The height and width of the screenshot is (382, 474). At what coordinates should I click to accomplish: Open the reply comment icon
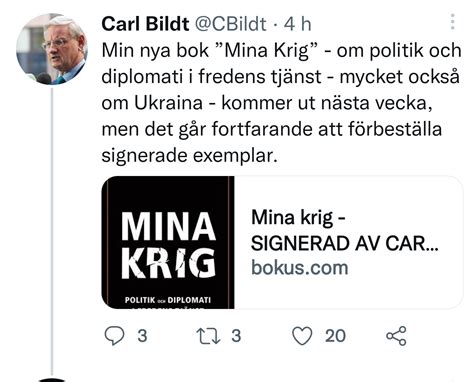pyautogui.click(x=114, y=335)
